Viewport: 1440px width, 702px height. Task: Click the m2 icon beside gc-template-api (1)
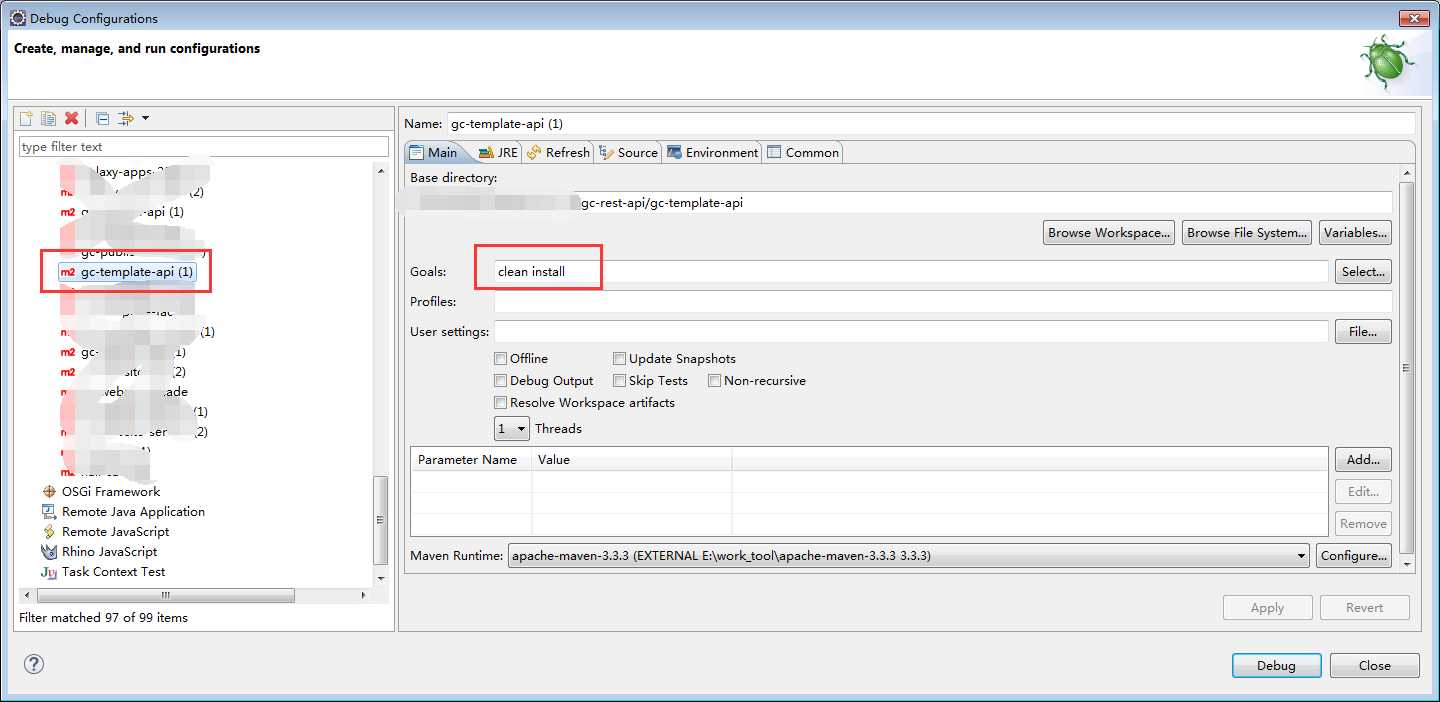click(68, 272)
